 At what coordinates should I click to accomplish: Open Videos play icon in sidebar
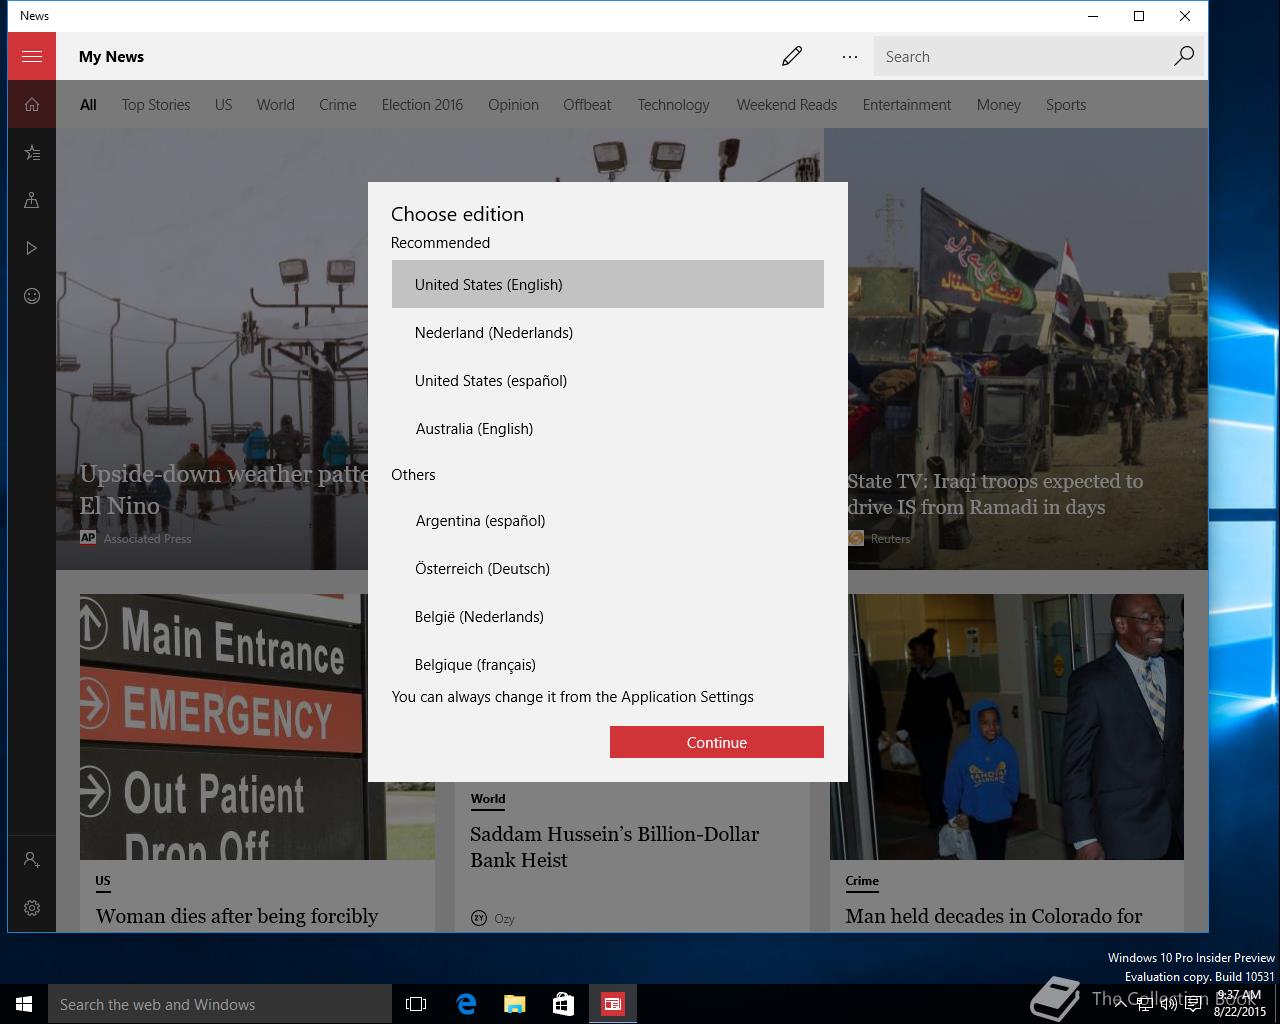tap(32, 248)
